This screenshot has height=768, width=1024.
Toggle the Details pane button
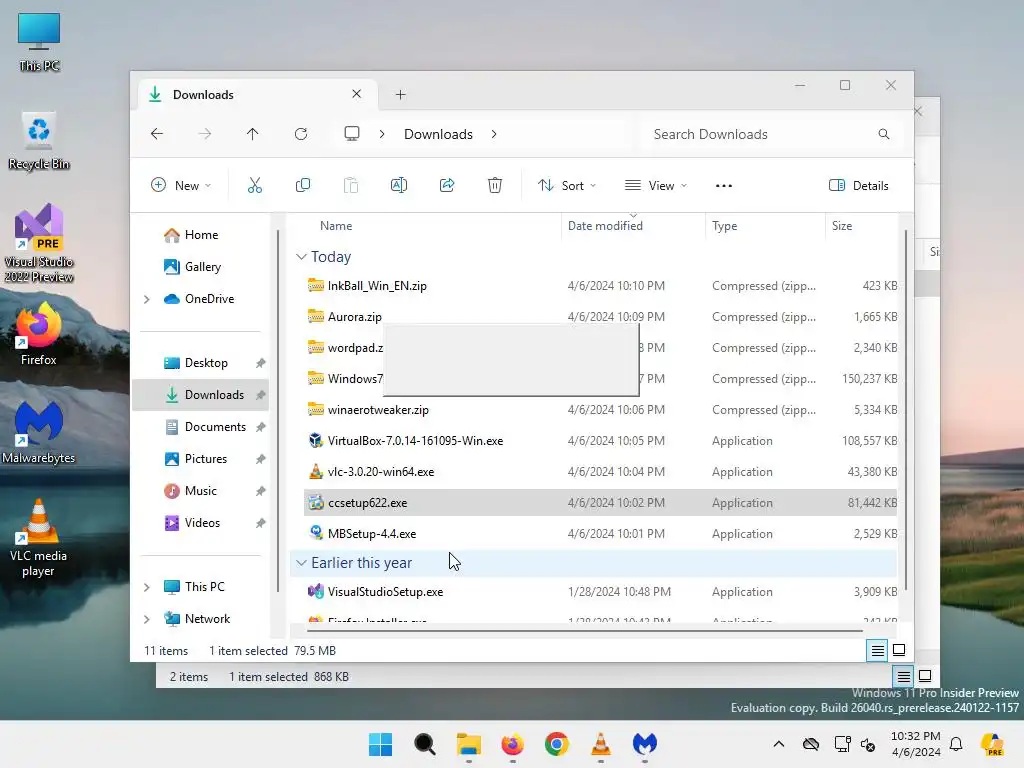pos(859,185)
